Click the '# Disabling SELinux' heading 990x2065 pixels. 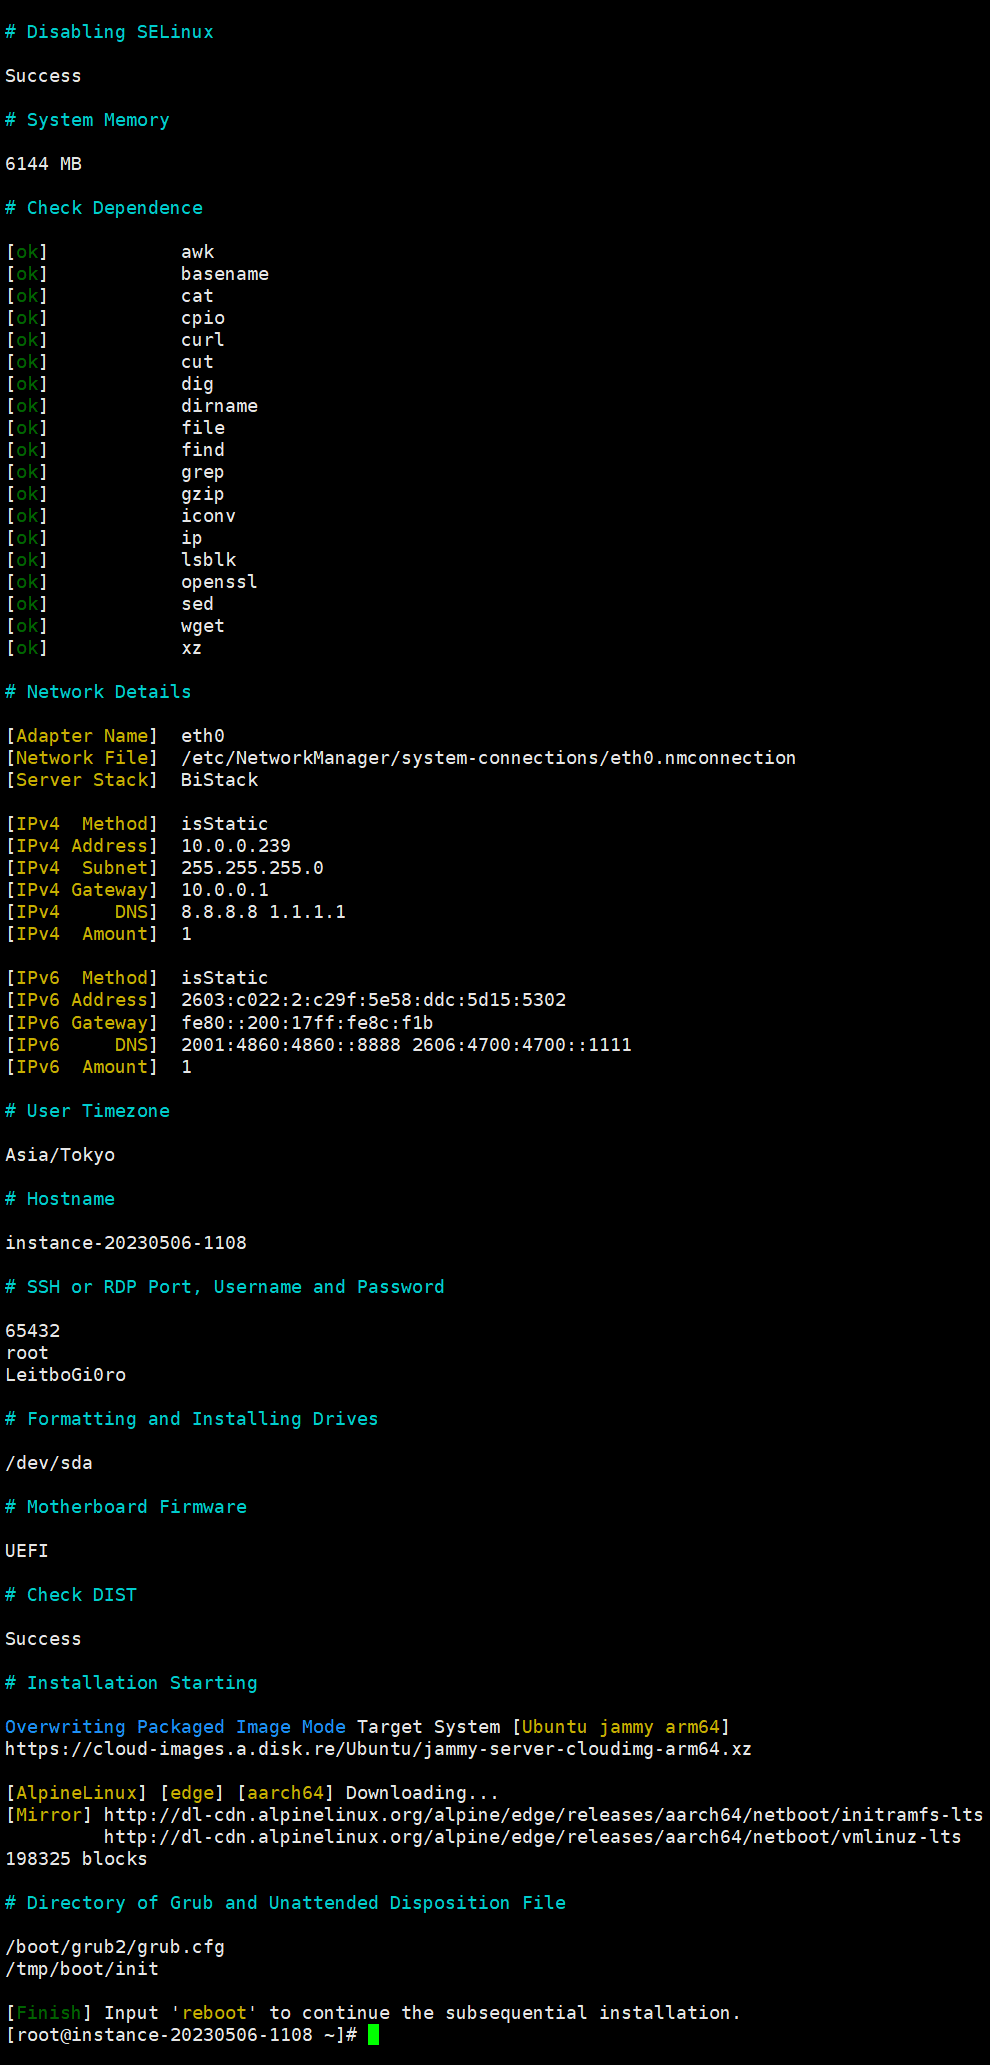point(109,32)
